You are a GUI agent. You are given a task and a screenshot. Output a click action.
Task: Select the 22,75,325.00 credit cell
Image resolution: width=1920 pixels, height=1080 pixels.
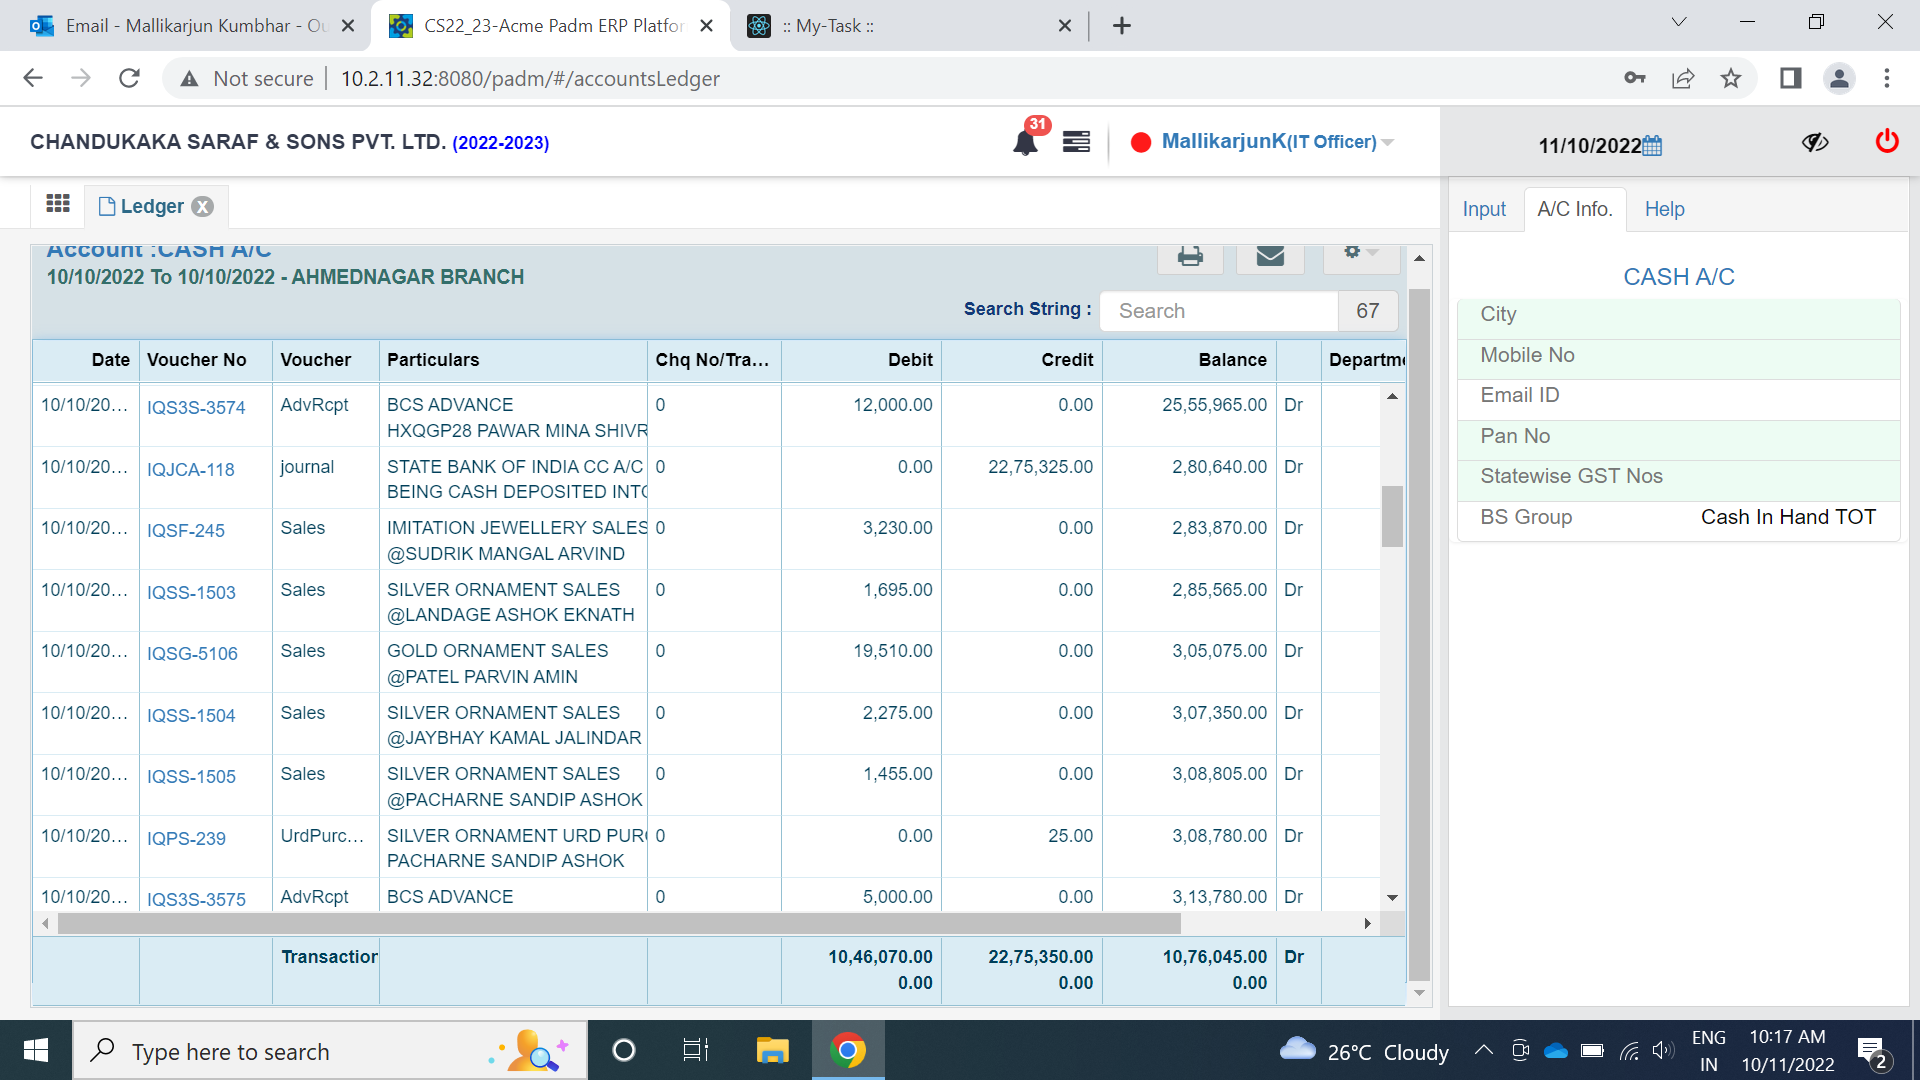point(1021,477)
